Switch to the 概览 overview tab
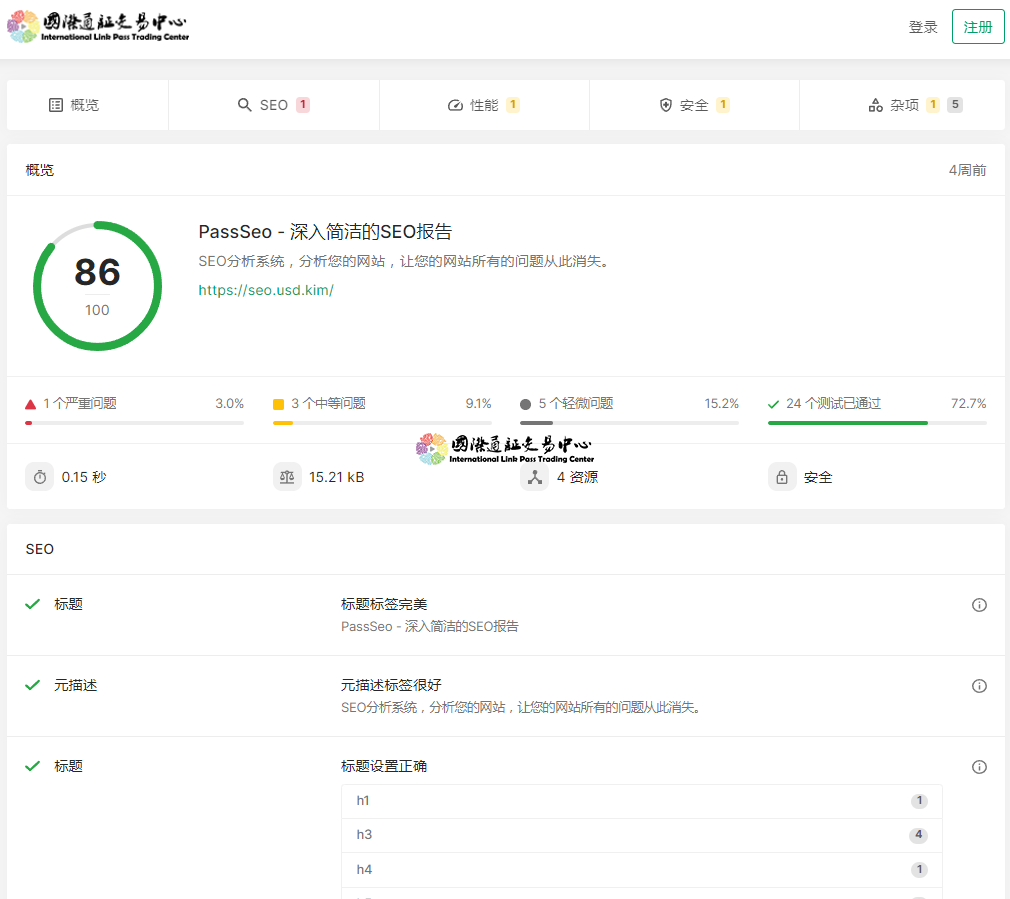 coord(87,105)
